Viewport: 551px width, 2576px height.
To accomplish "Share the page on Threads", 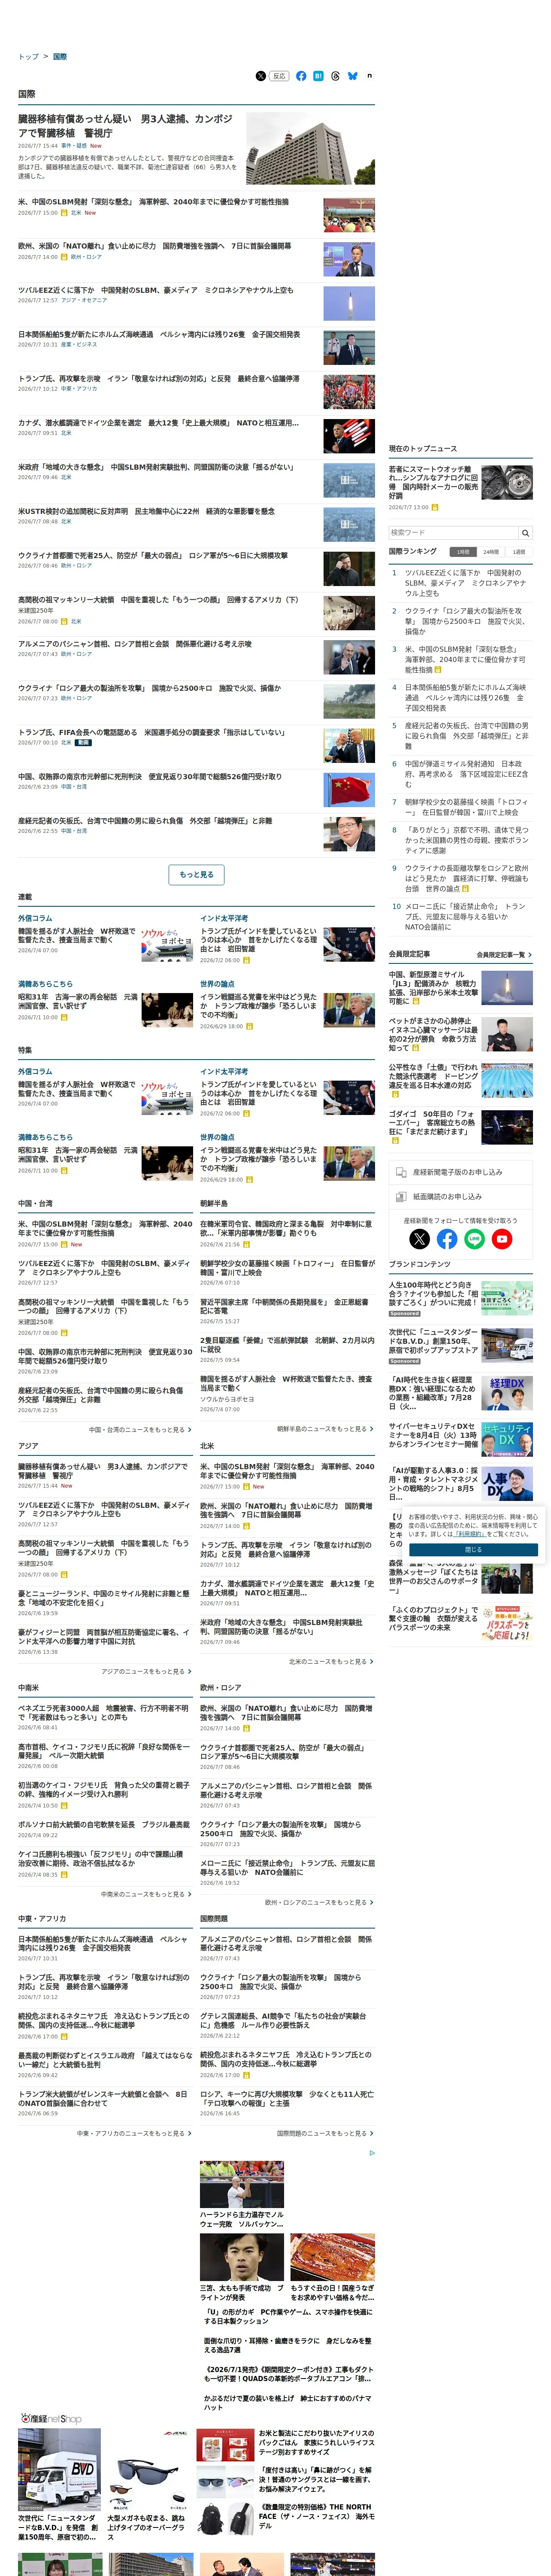I will (x=335, y=76).
